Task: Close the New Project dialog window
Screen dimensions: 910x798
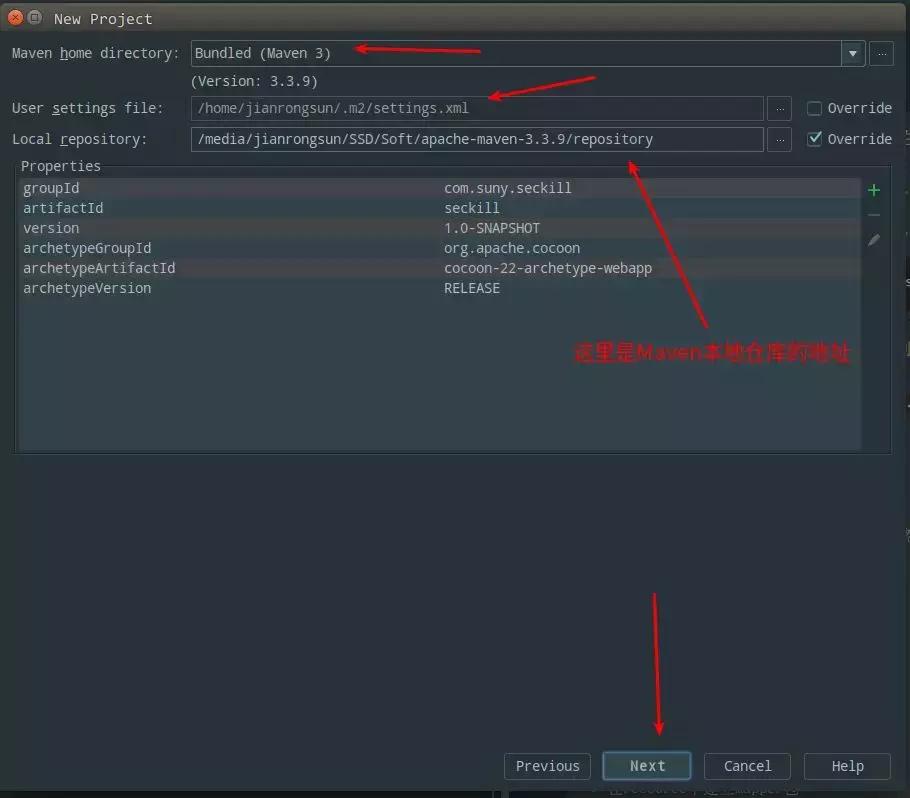Action: coord(15,18)
